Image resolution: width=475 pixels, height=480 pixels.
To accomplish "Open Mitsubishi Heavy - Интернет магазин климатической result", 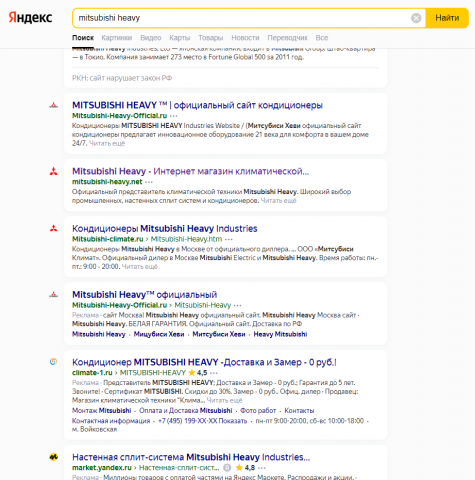I will pos(190,171).
